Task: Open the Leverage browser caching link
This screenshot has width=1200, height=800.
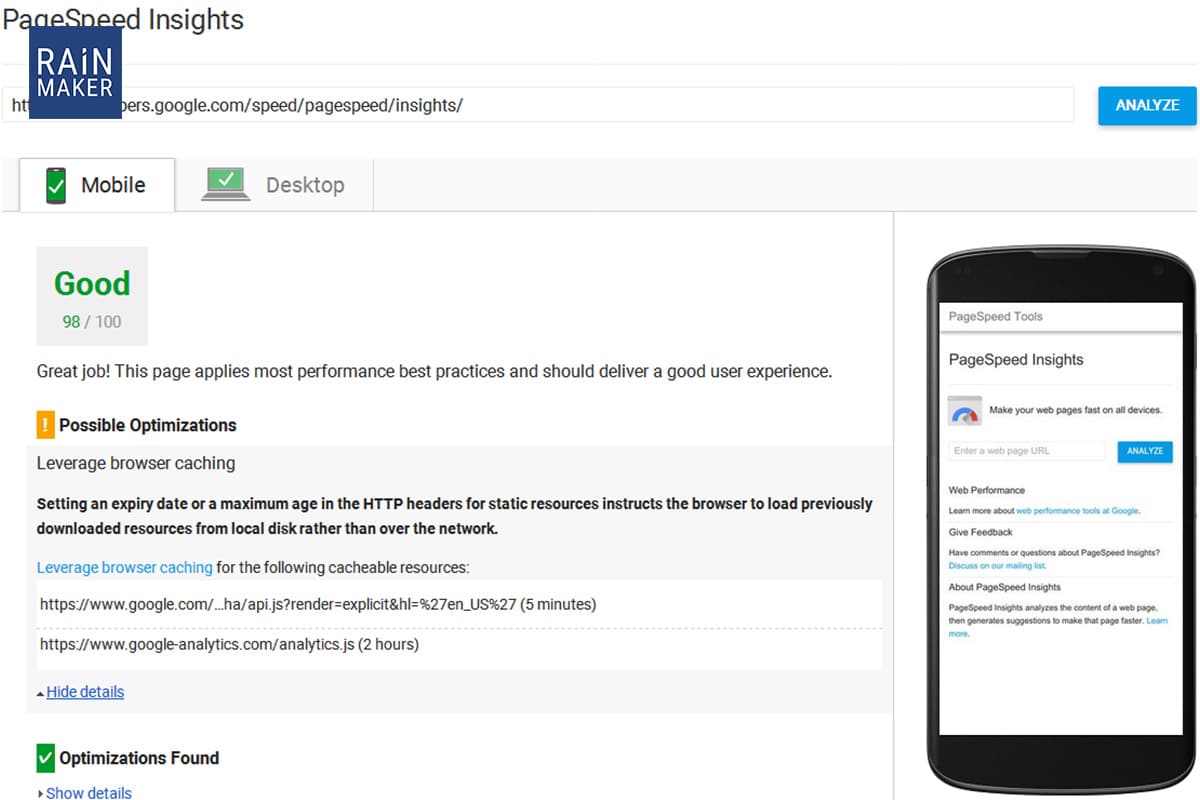Action: (x=124, y=567)
